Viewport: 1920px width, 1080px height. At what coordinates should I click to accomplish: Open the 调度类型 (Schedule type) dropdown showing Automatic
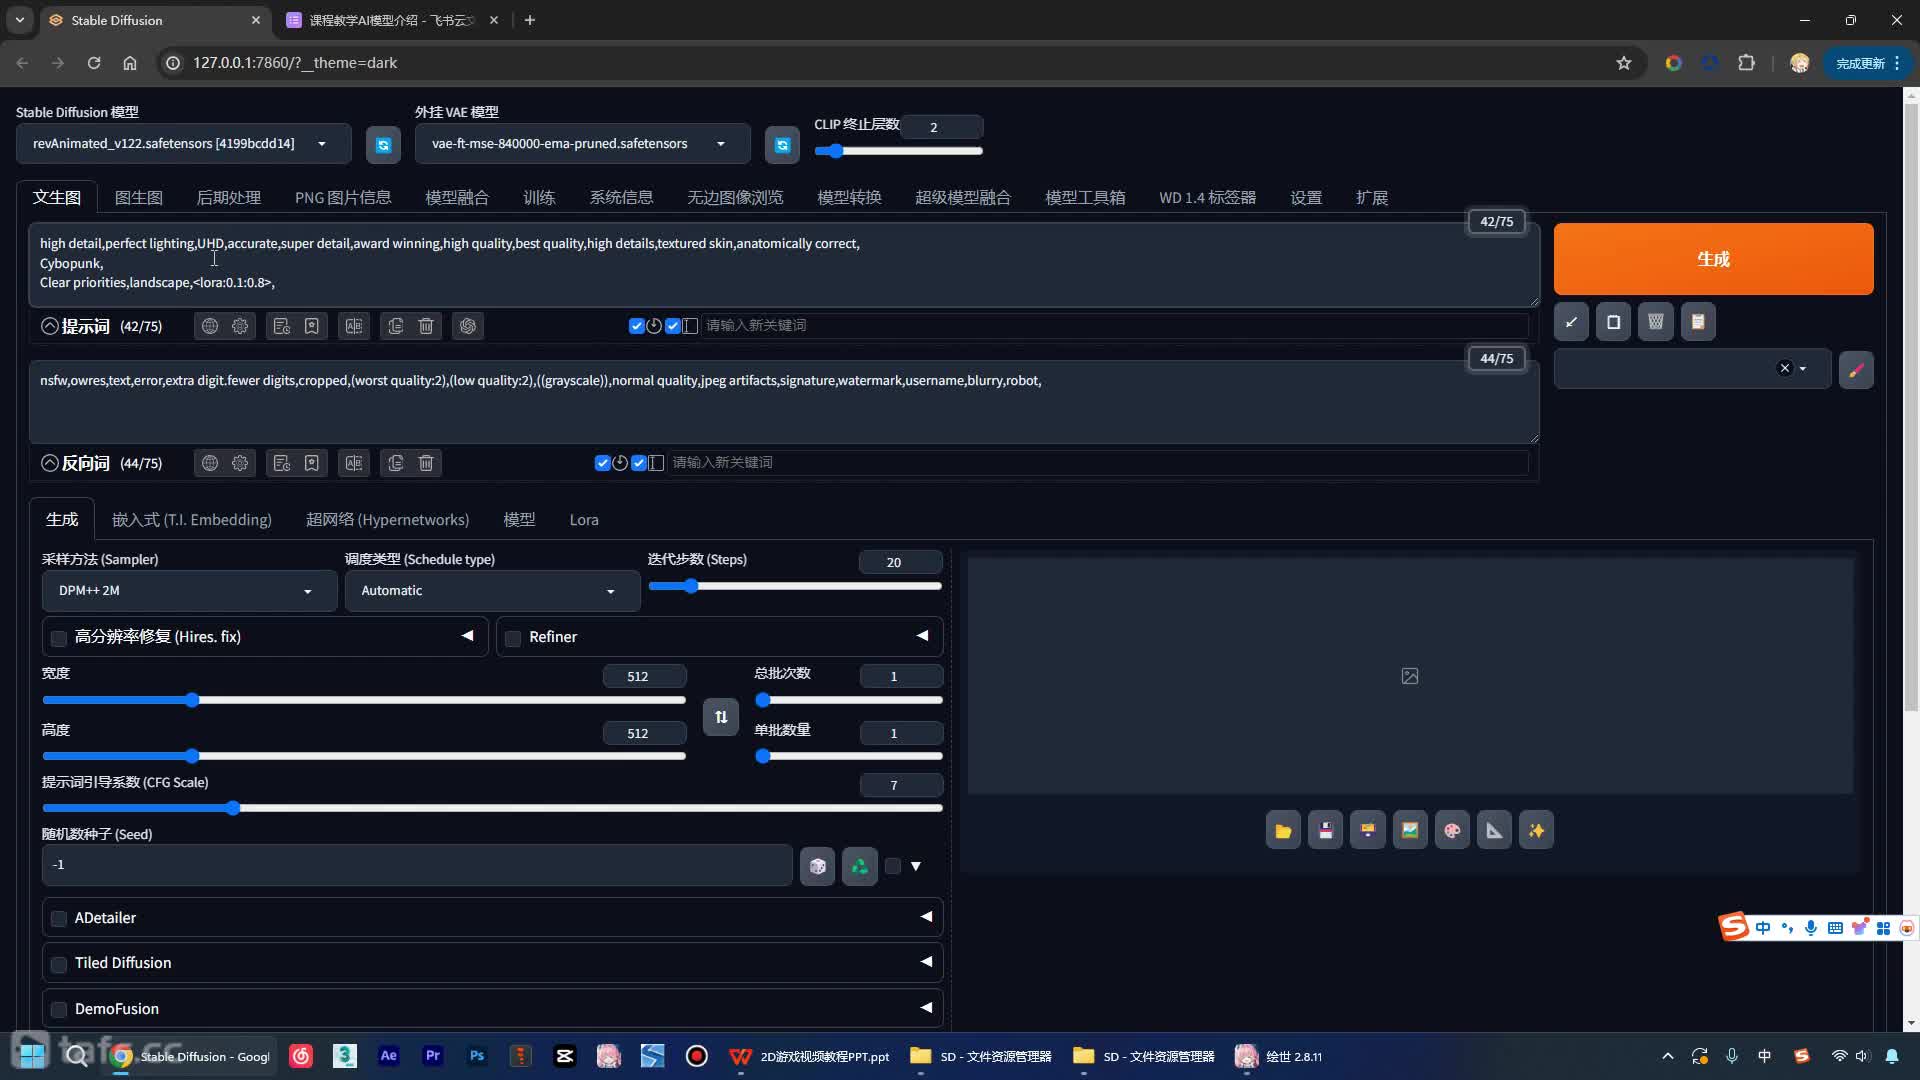point(491,591)
